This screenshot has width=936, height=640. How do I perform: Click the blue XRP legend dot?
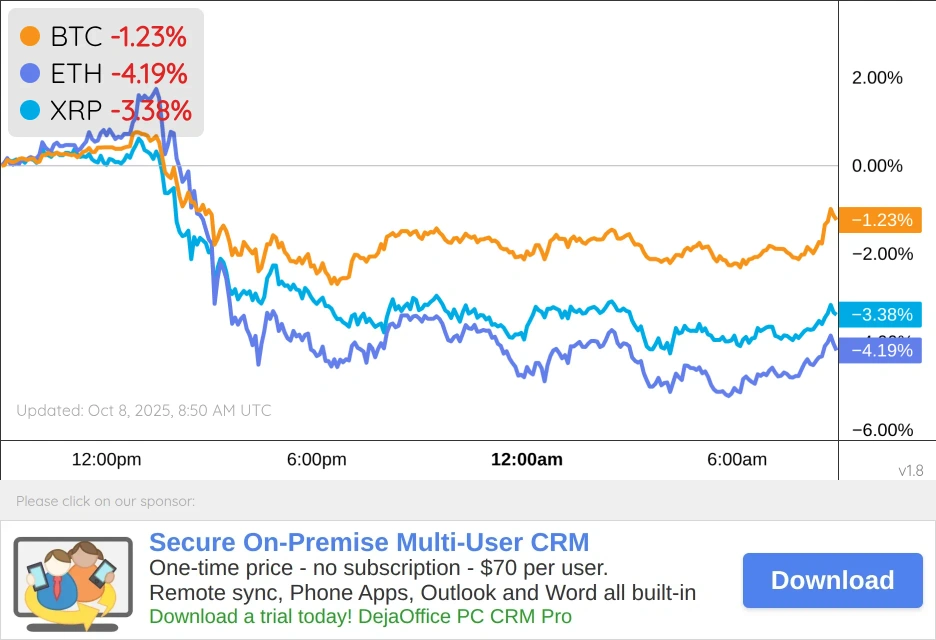click(30, 109)
